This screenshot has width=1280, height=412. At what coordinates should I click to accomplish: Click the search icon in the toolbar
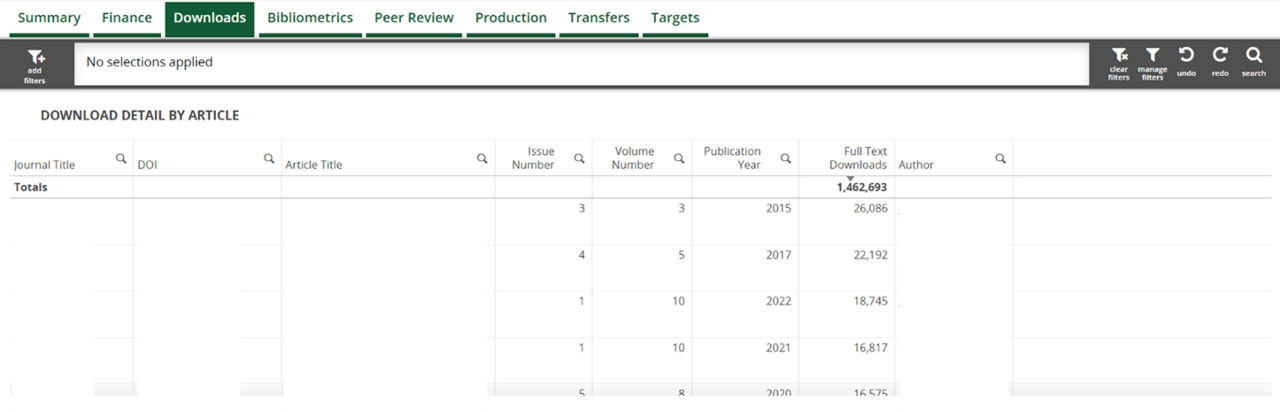pos(1254,62)
